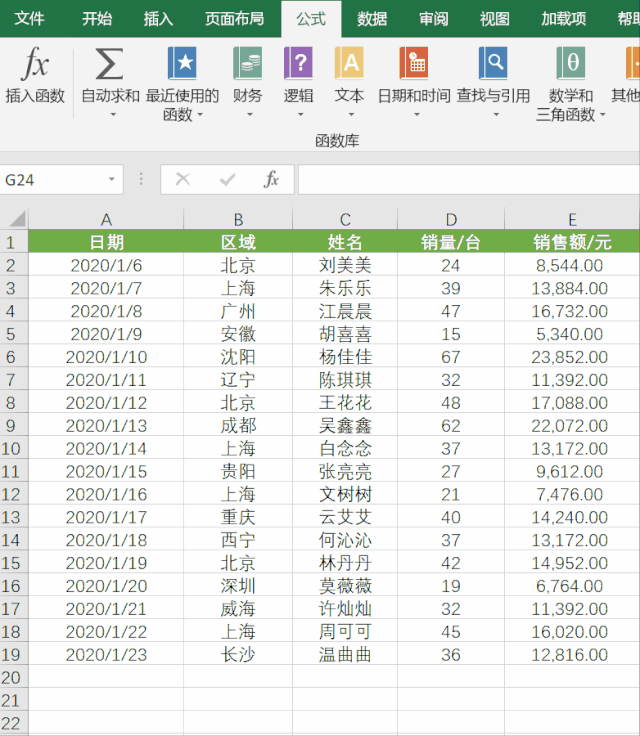Select the quantity cell 62

pyautogui.click(x=451, y=425)
